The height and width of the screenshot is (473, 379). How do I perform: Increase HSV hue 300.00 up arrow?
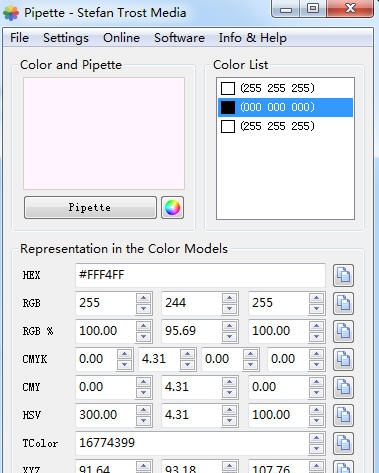tap(144, 410)
